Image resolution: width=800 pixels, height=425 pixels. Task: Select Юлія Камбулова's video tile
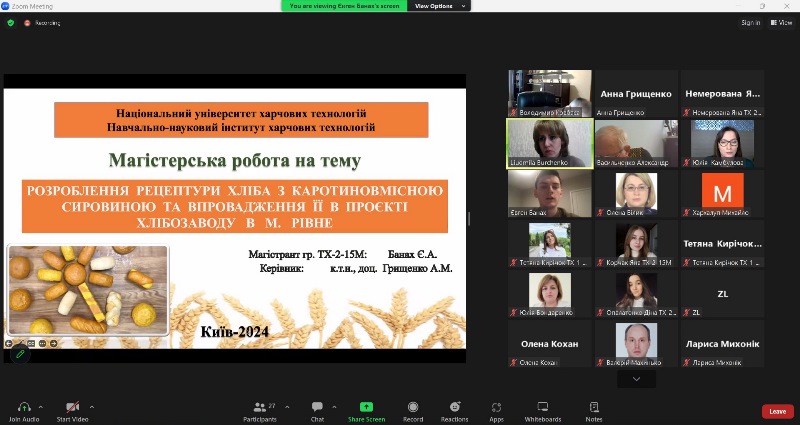pos(722,143)
